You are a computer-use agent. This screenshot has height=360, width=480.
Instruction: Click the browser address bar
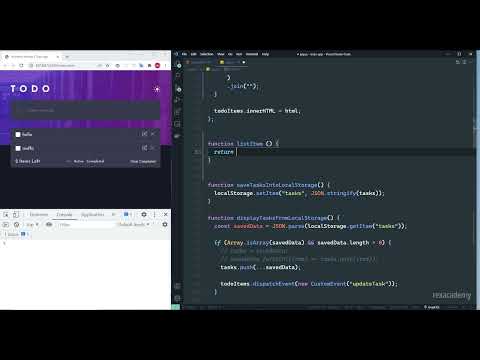[63, 66]
